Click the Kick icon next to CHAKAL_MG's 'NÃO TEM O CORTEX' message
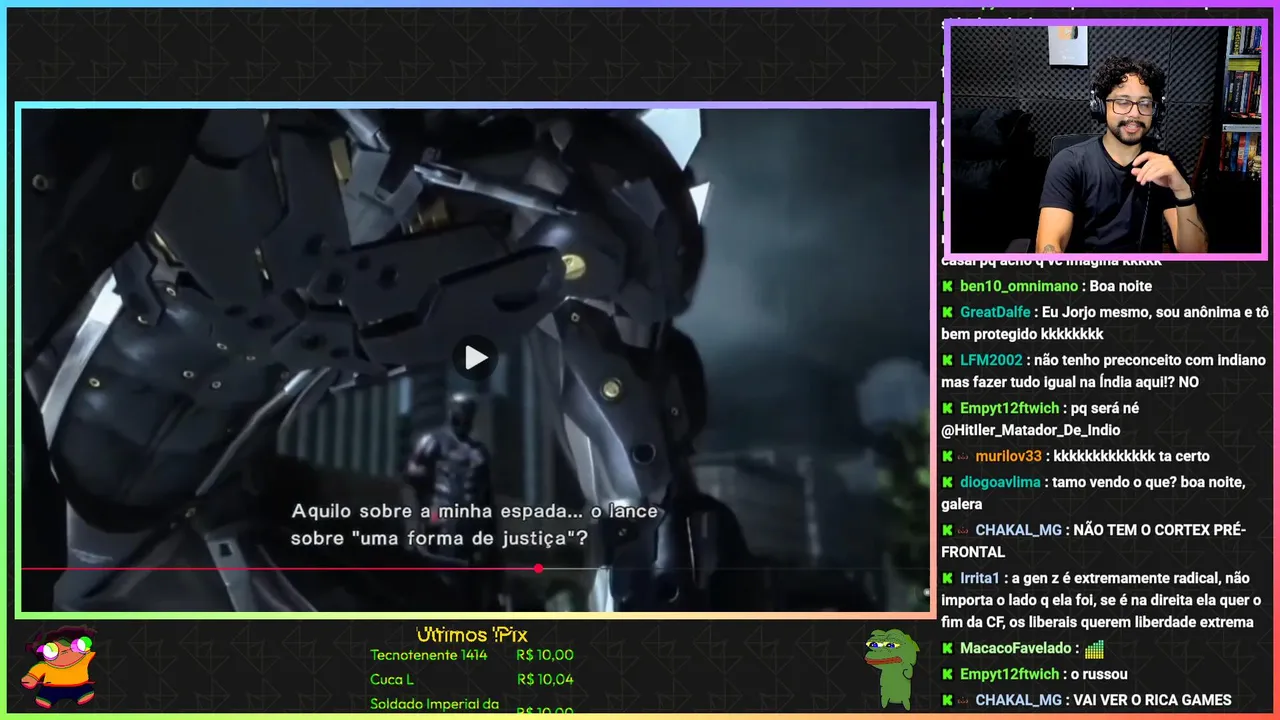Viewport: 1280px width, 720px height. (x=947, y=530)
